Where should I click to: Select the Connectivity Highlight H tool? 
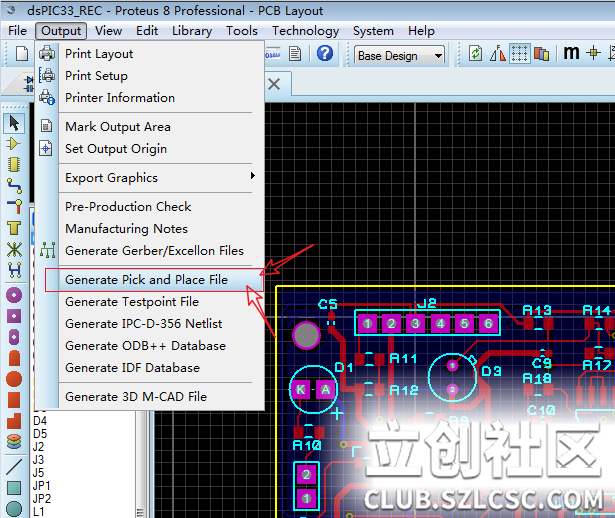tap(14, 270)
